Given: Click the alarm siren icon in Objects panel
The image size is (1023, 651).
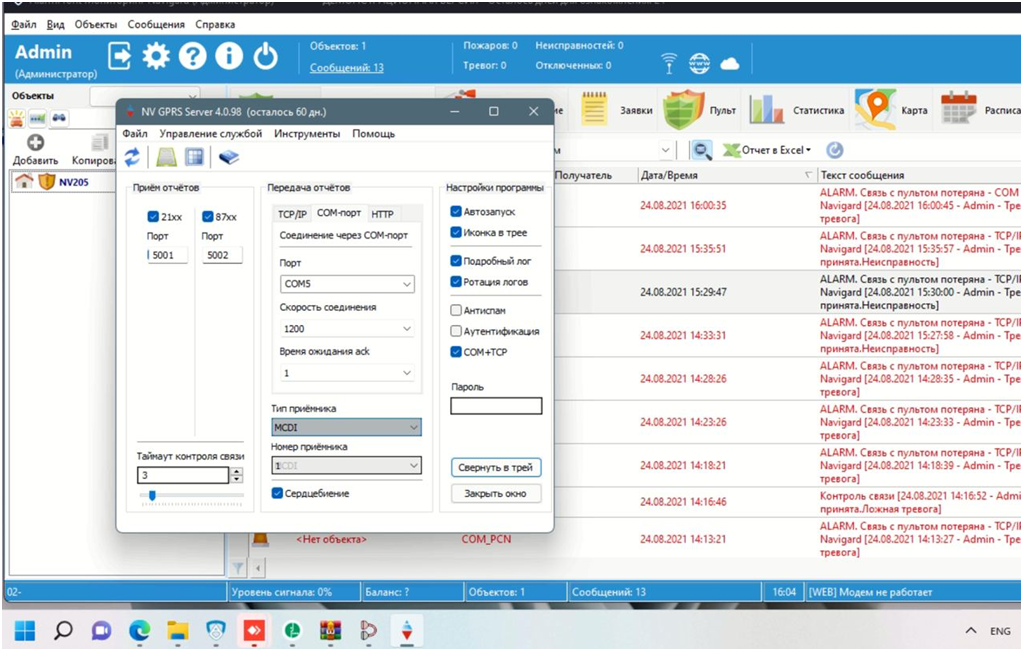Looking at the screenshot, I should 16,119.
